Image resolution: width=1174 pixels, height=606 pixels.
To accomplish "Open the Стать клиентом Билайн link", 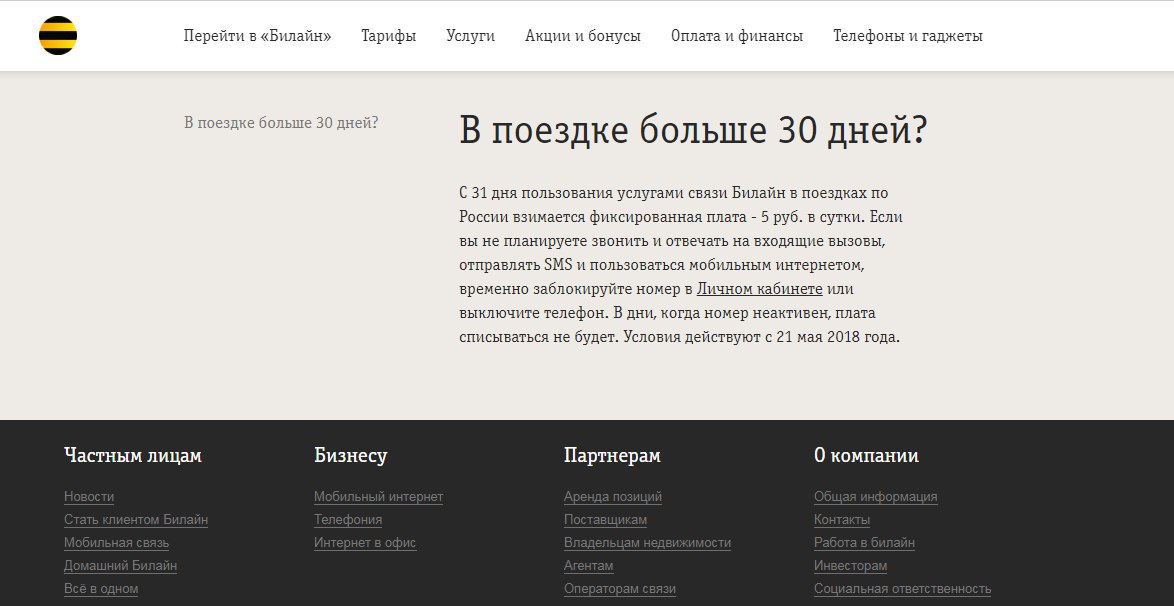I will pyautogui.click(x=136, y=520).
